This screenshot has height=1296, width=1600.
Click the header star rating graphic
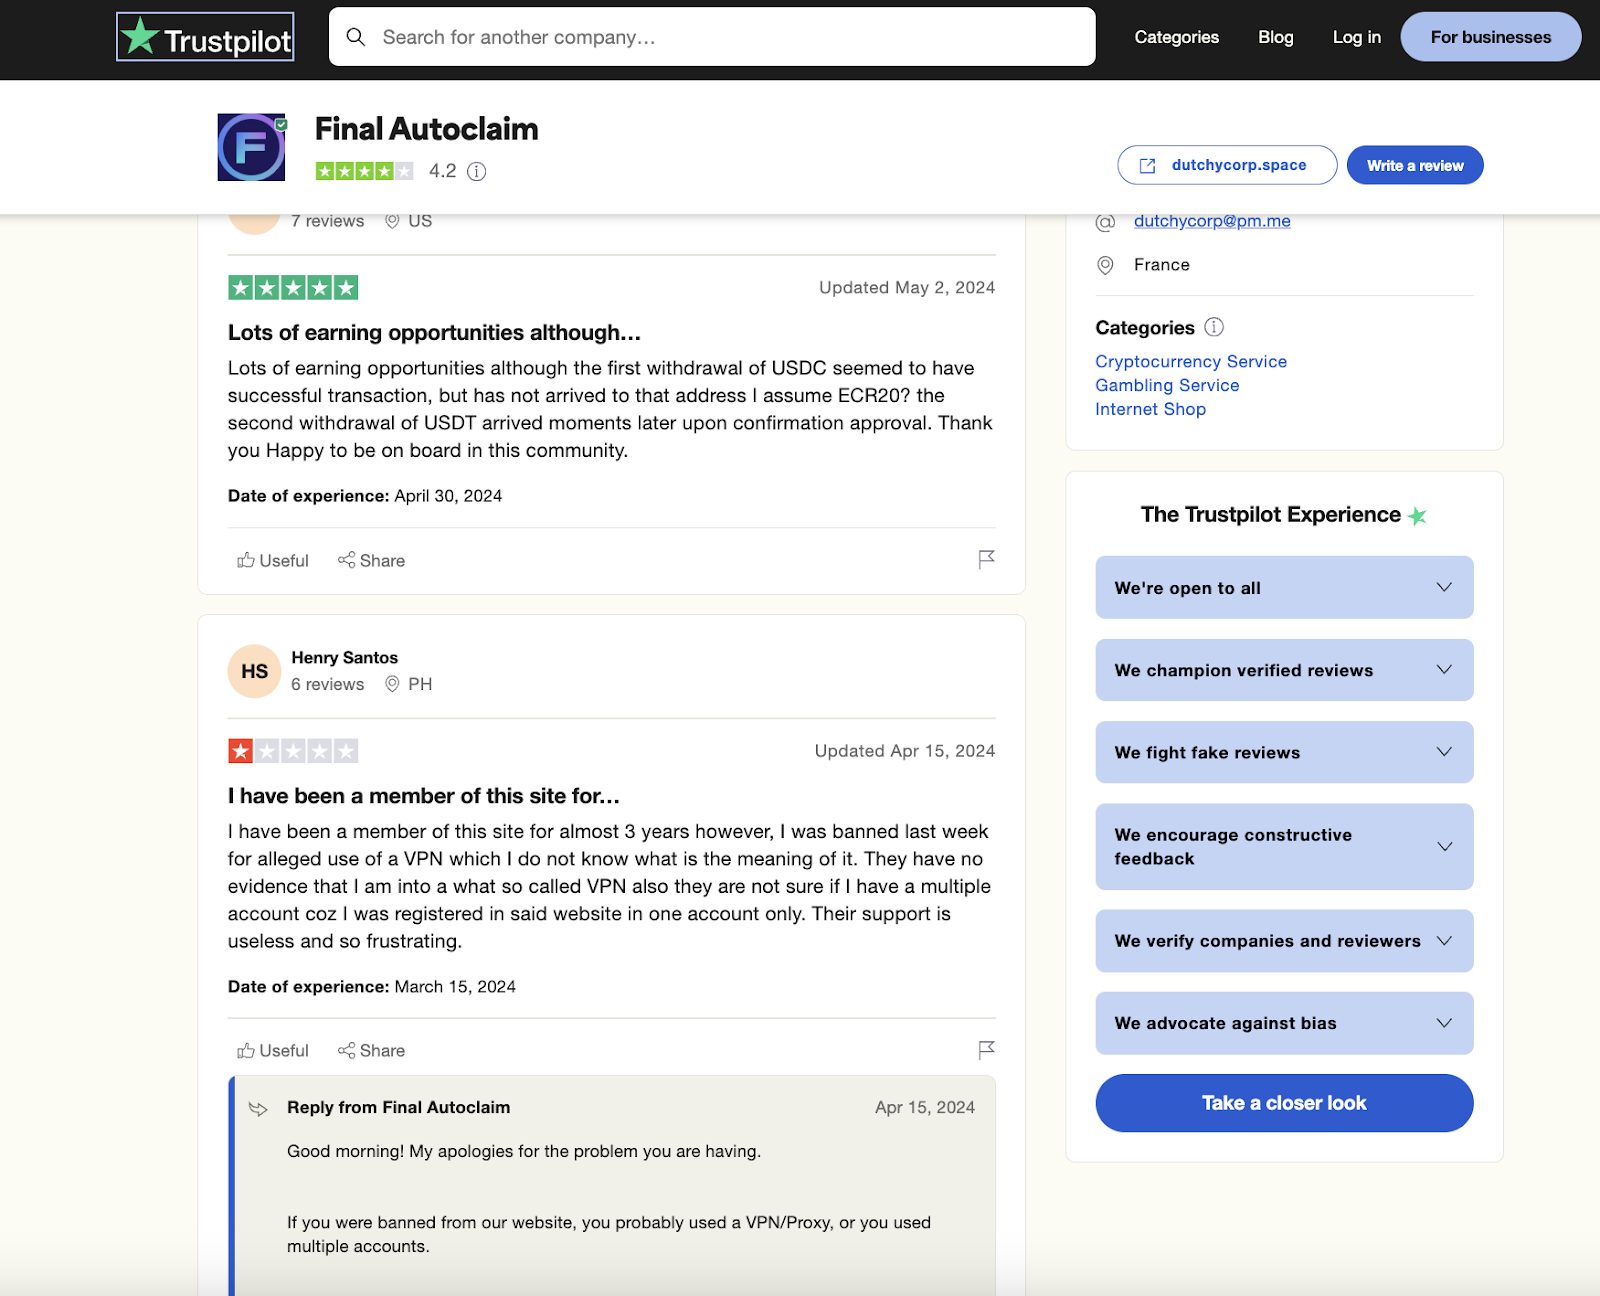(x=364, y=171)
